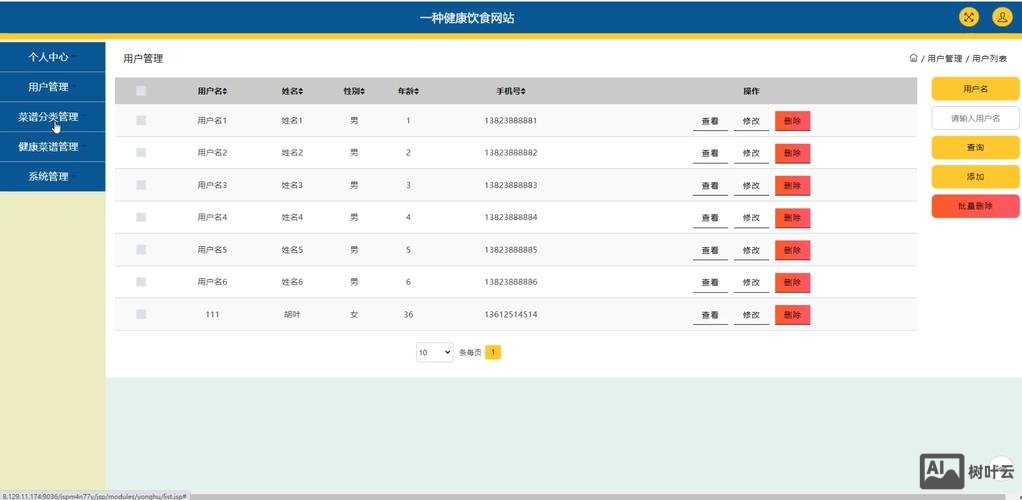Screen dimensions: 1022x500
Task: Click the home icon in the breadcrumb
Action: [913, 58]
